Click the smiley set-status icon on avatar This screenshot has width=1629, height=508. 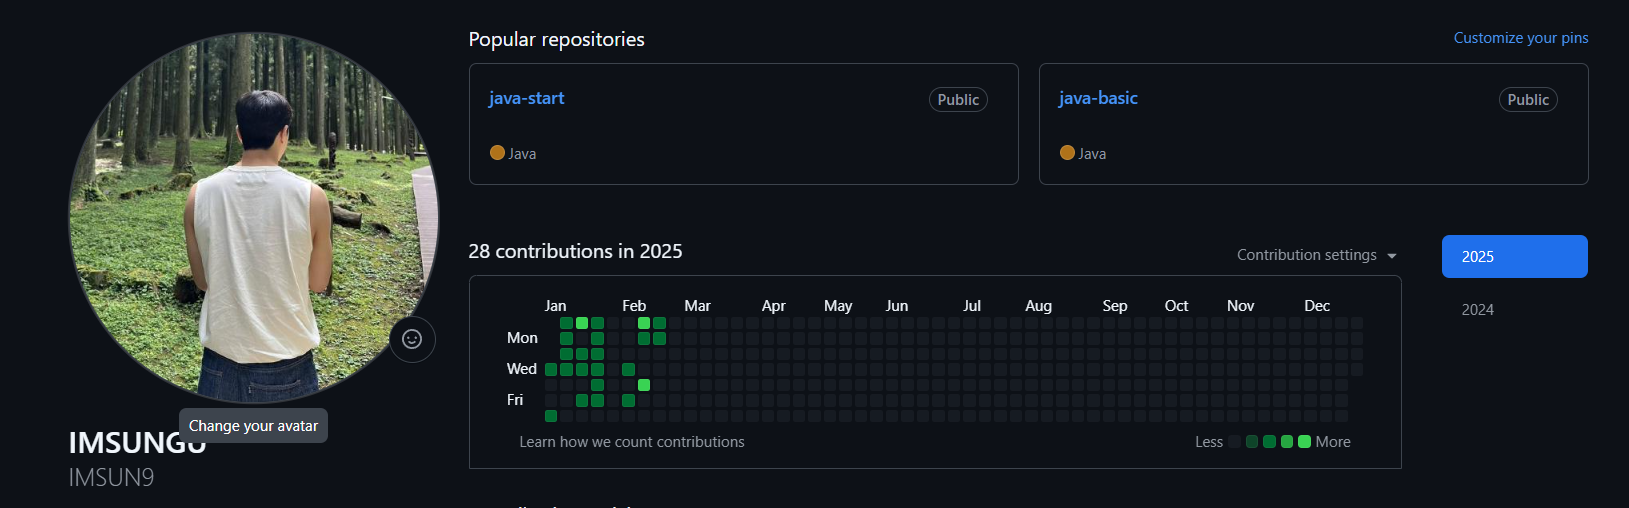click(412, 339)
